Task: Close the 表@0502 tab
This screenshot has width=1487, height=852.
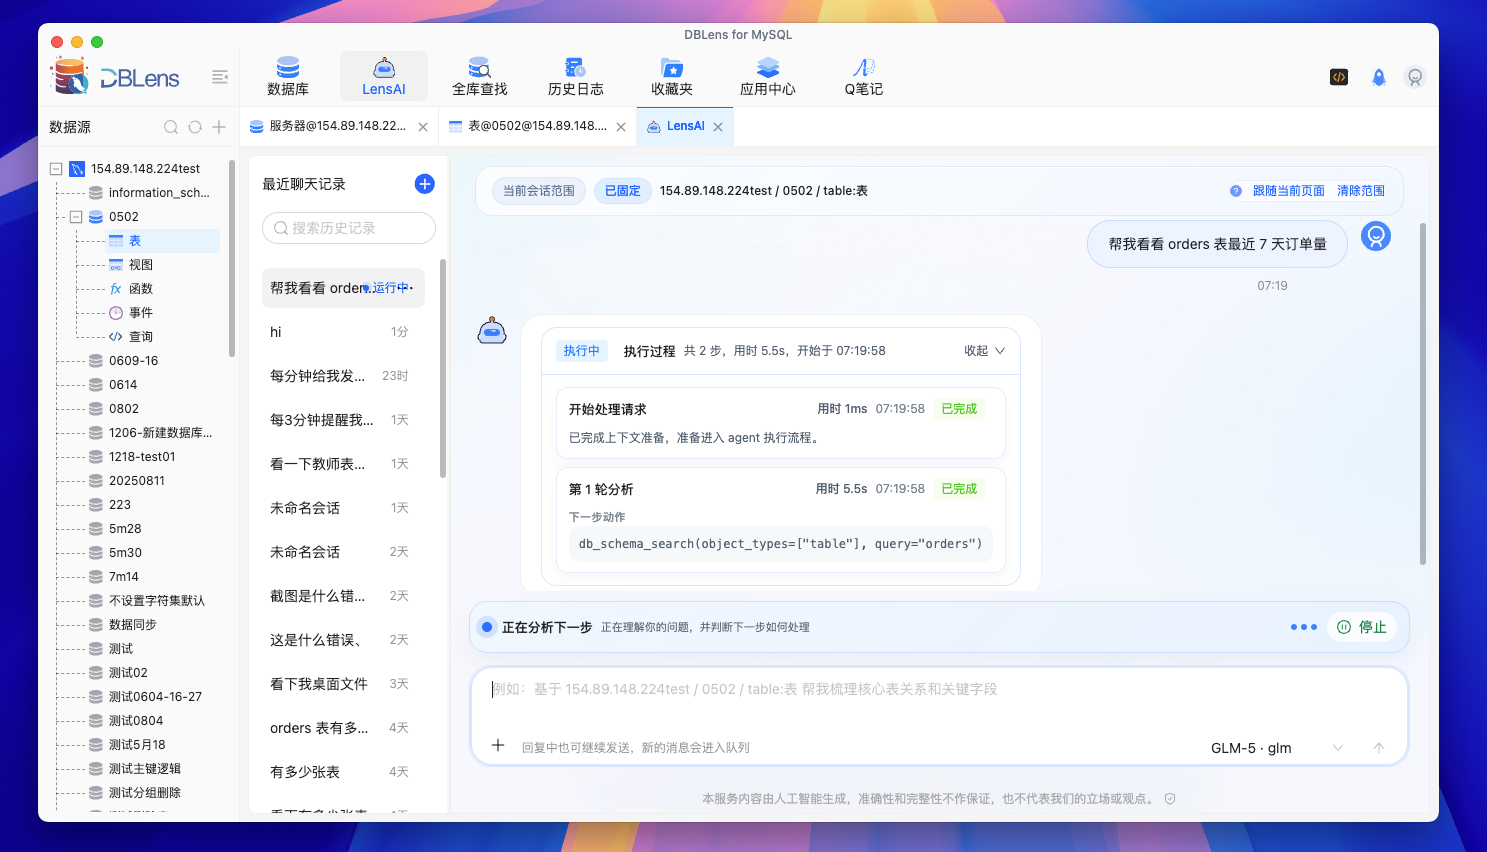Action: click(621, 127)
